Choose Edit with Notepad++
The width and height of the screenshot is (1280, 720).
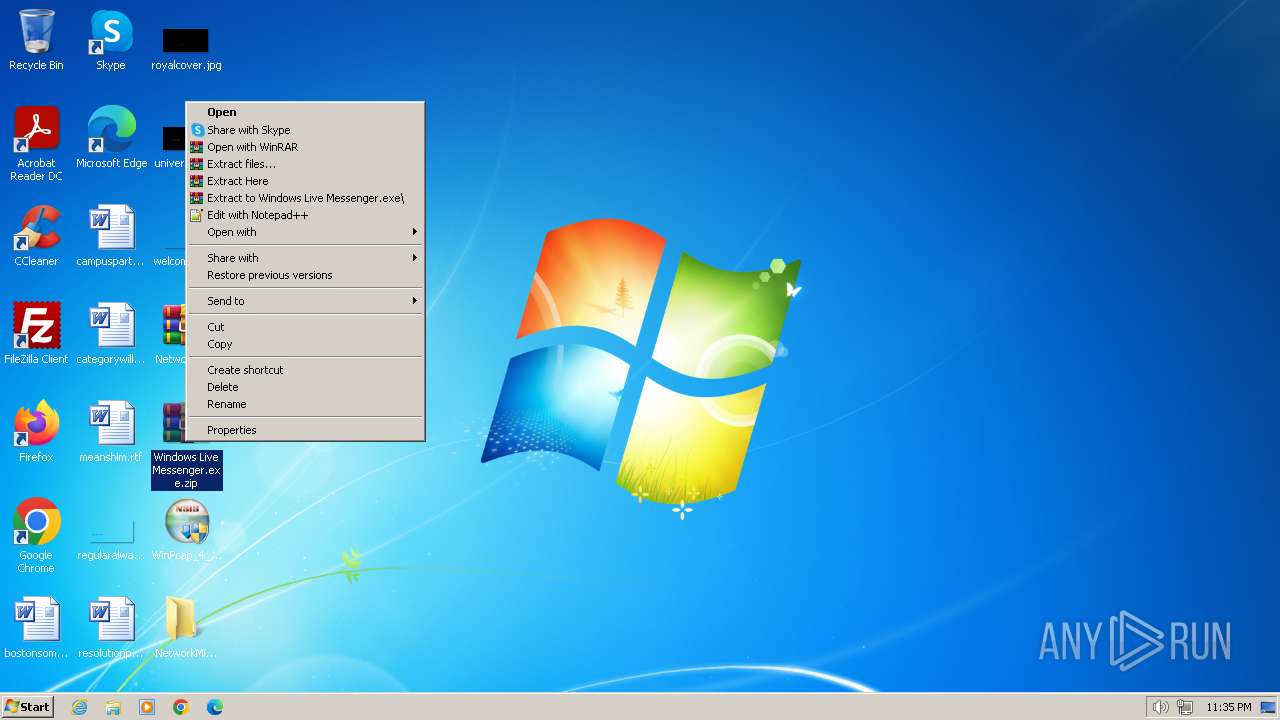tap(306, 215)
